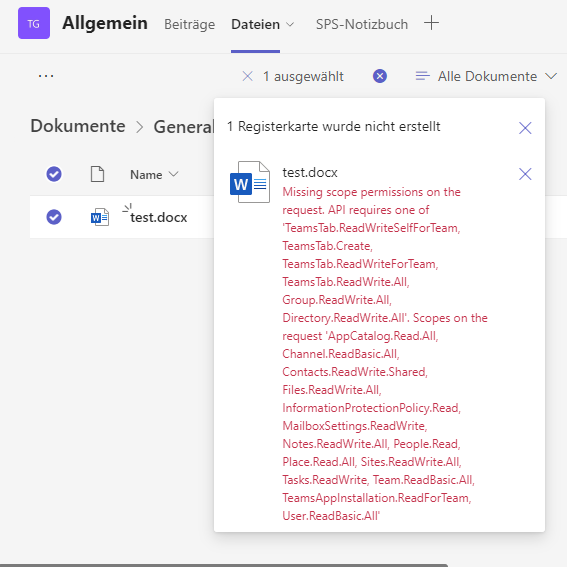This screenshot has width=567, height=567.
Task: Switch to the Beiträge tab
Action: click(x=189, y=25)
